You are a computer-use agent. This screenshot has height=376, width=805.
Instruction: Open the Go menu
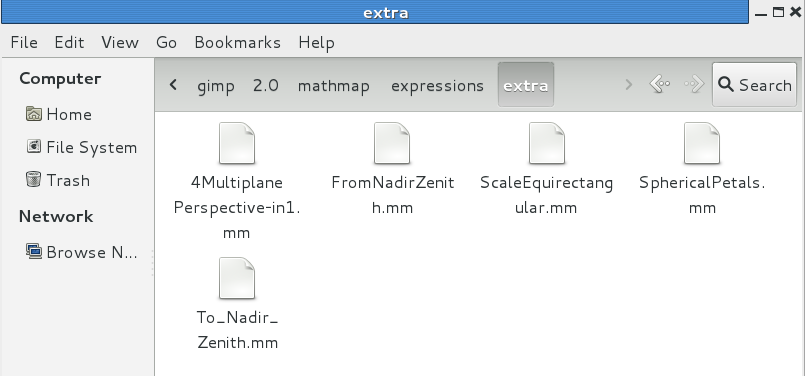click(166, 42)
